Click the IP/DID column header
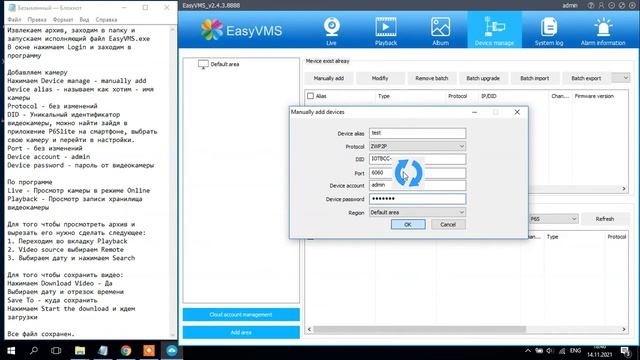Screen dimensions: 640x360 (x=489, y=96)
